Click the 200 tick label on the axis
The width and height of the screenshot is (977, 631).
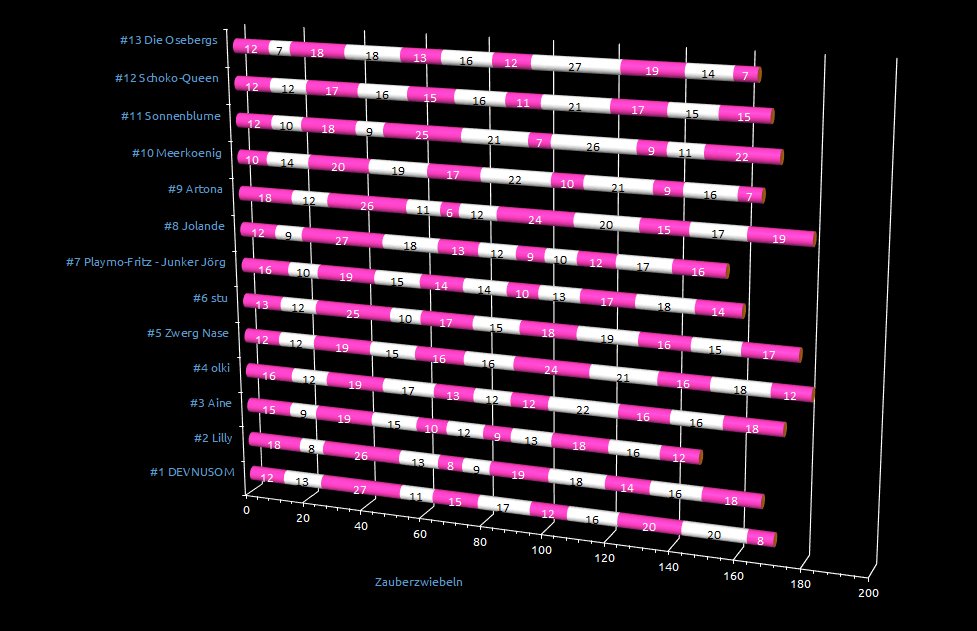pyautogui.click(x=868, y=593)
